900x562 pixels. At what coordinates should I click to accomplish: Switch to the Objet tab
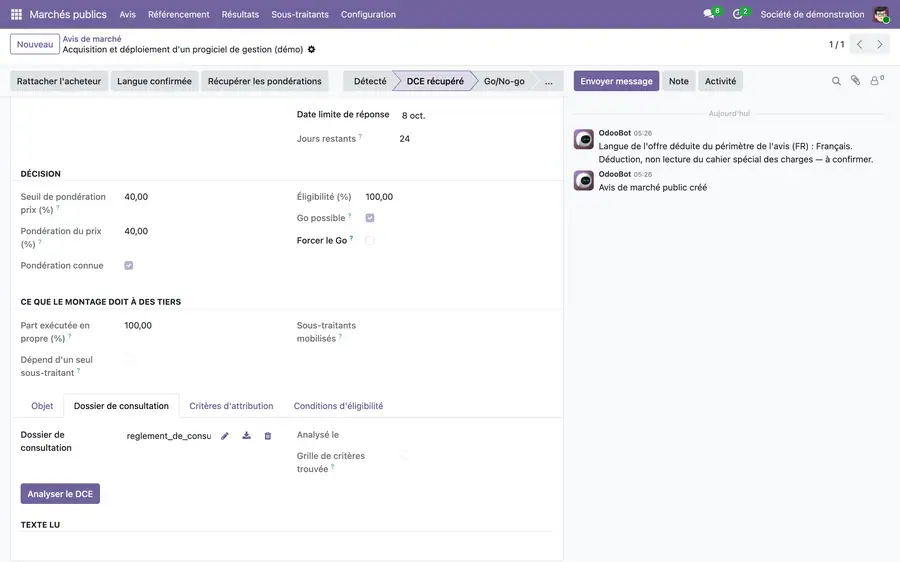coord(42,406)
